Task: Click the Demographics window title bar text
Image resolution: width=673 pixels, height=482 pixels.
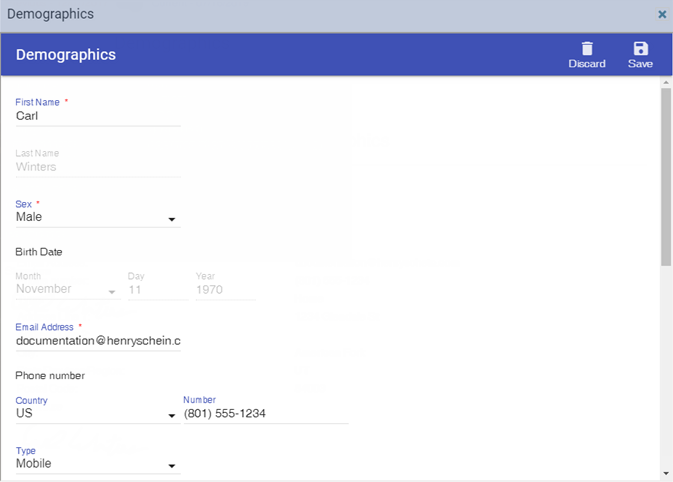Action: click(50, 15)
